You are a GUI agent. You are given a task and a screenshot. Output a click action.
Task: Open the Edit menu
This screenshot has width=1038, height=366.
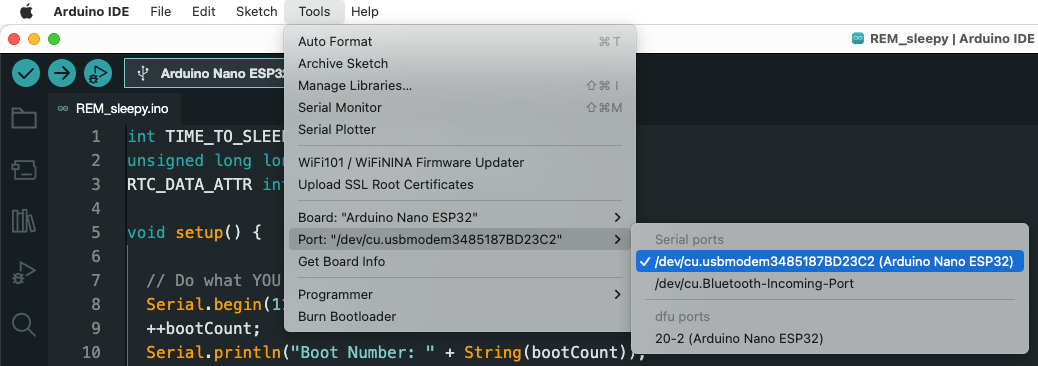point(203,11)
